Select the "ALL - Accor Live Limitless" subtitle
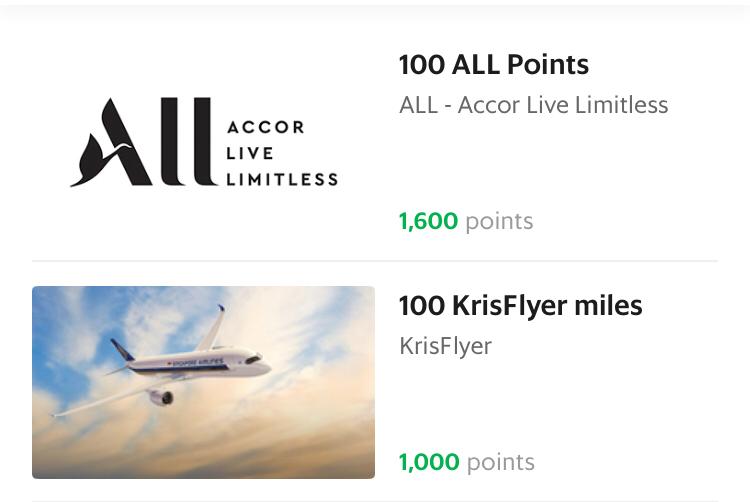 coord(533,105)
